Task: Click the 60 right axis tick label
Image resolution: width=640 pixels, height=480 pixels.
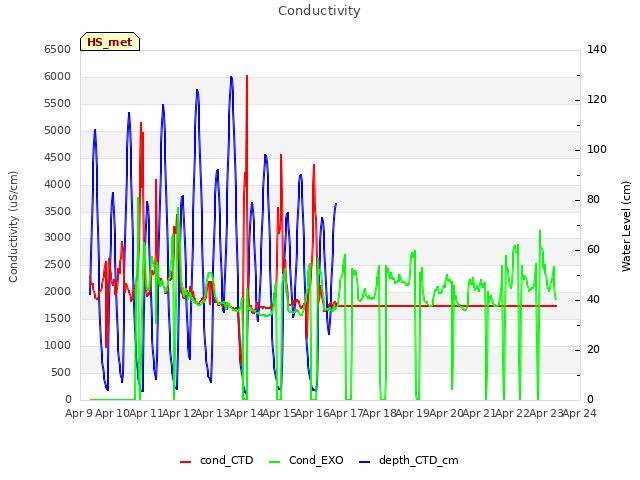Action: tap(593, 249)
